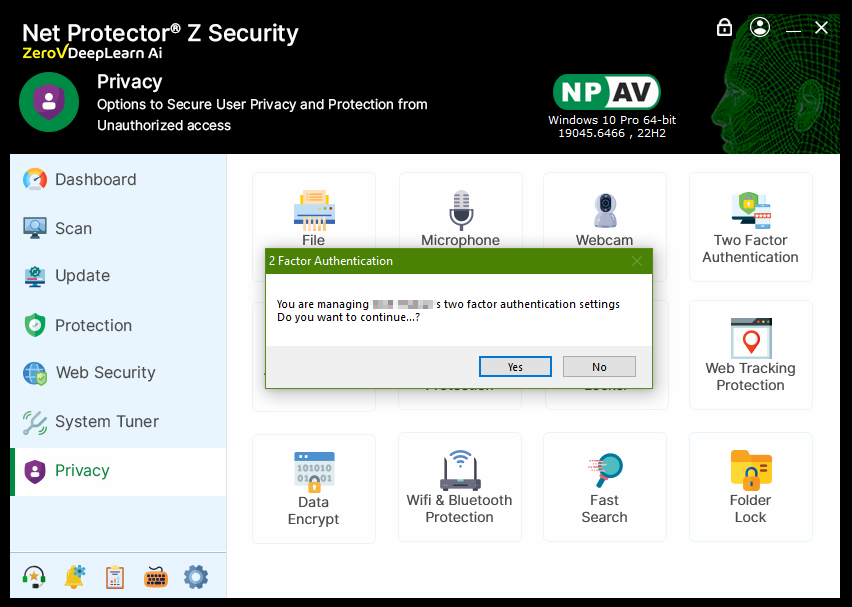This screenshot has height=607, width=852.
Task: Select Protection in the sidebar
Action: click(93, 325)
